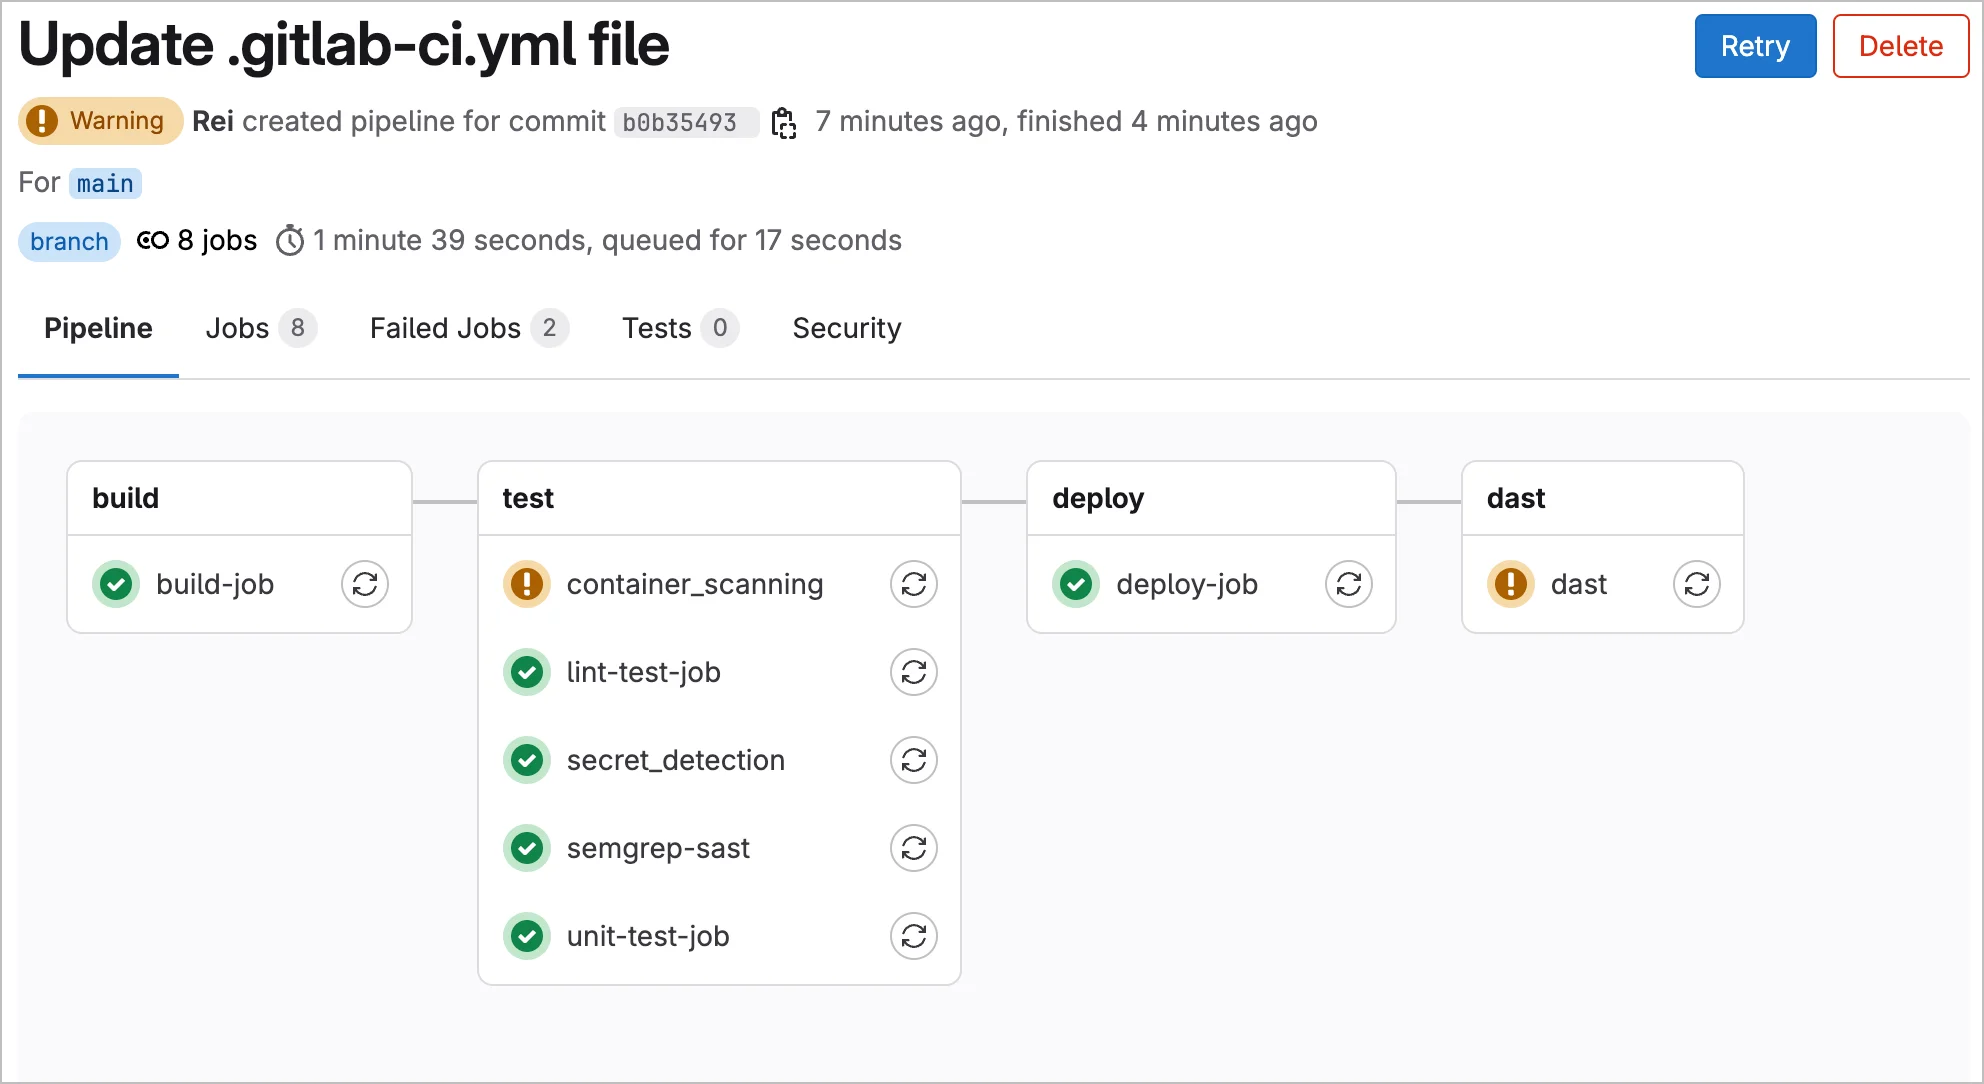This screenshot has height=1084, width=1984.
Task: Open commit b0b35493
Action: point(686,122)
